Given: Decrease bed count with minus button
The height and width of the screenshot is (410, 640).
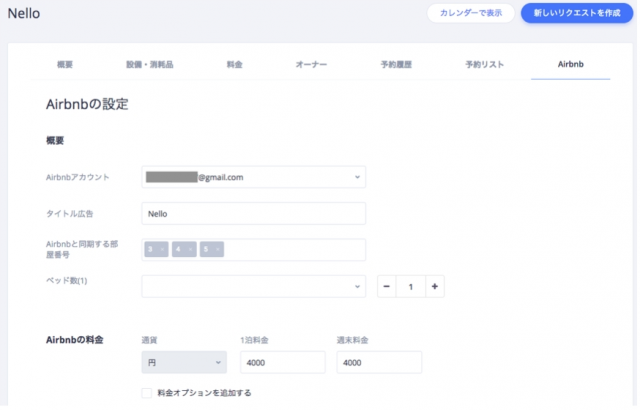Looking at the screenshot, I should 387,286.
